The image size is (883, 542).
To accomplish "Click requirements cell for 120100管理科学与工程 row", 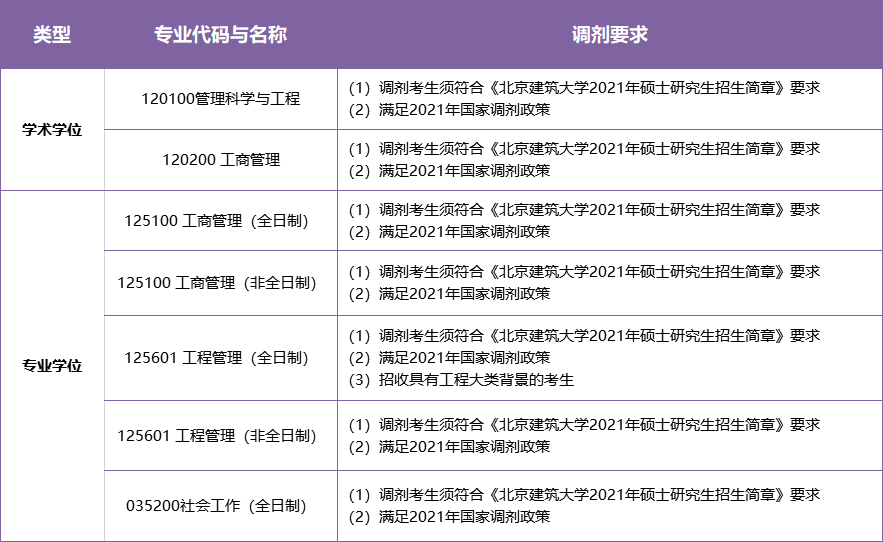I will coord(584,99).
